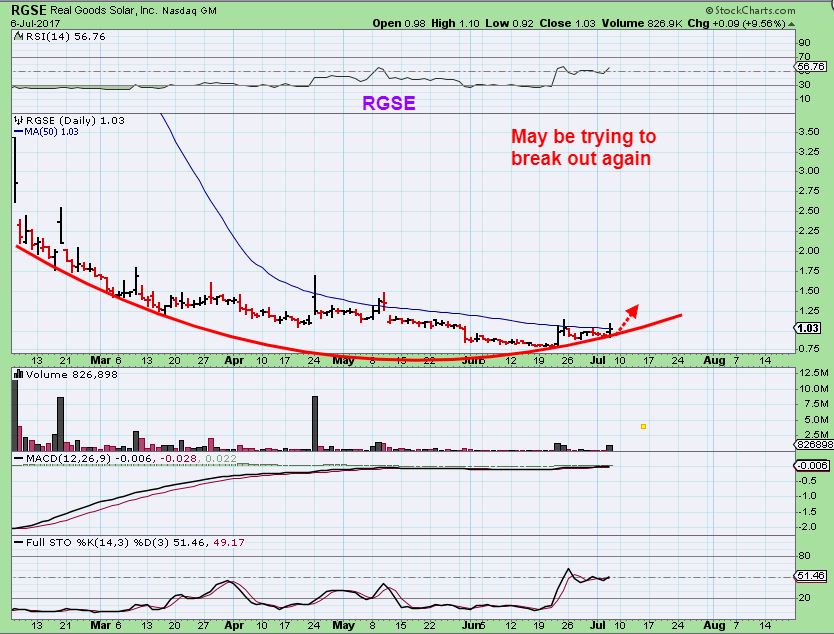Click the purple RGSE chart title
This screenshot has height=634, width=834.
tap(389, 103)
